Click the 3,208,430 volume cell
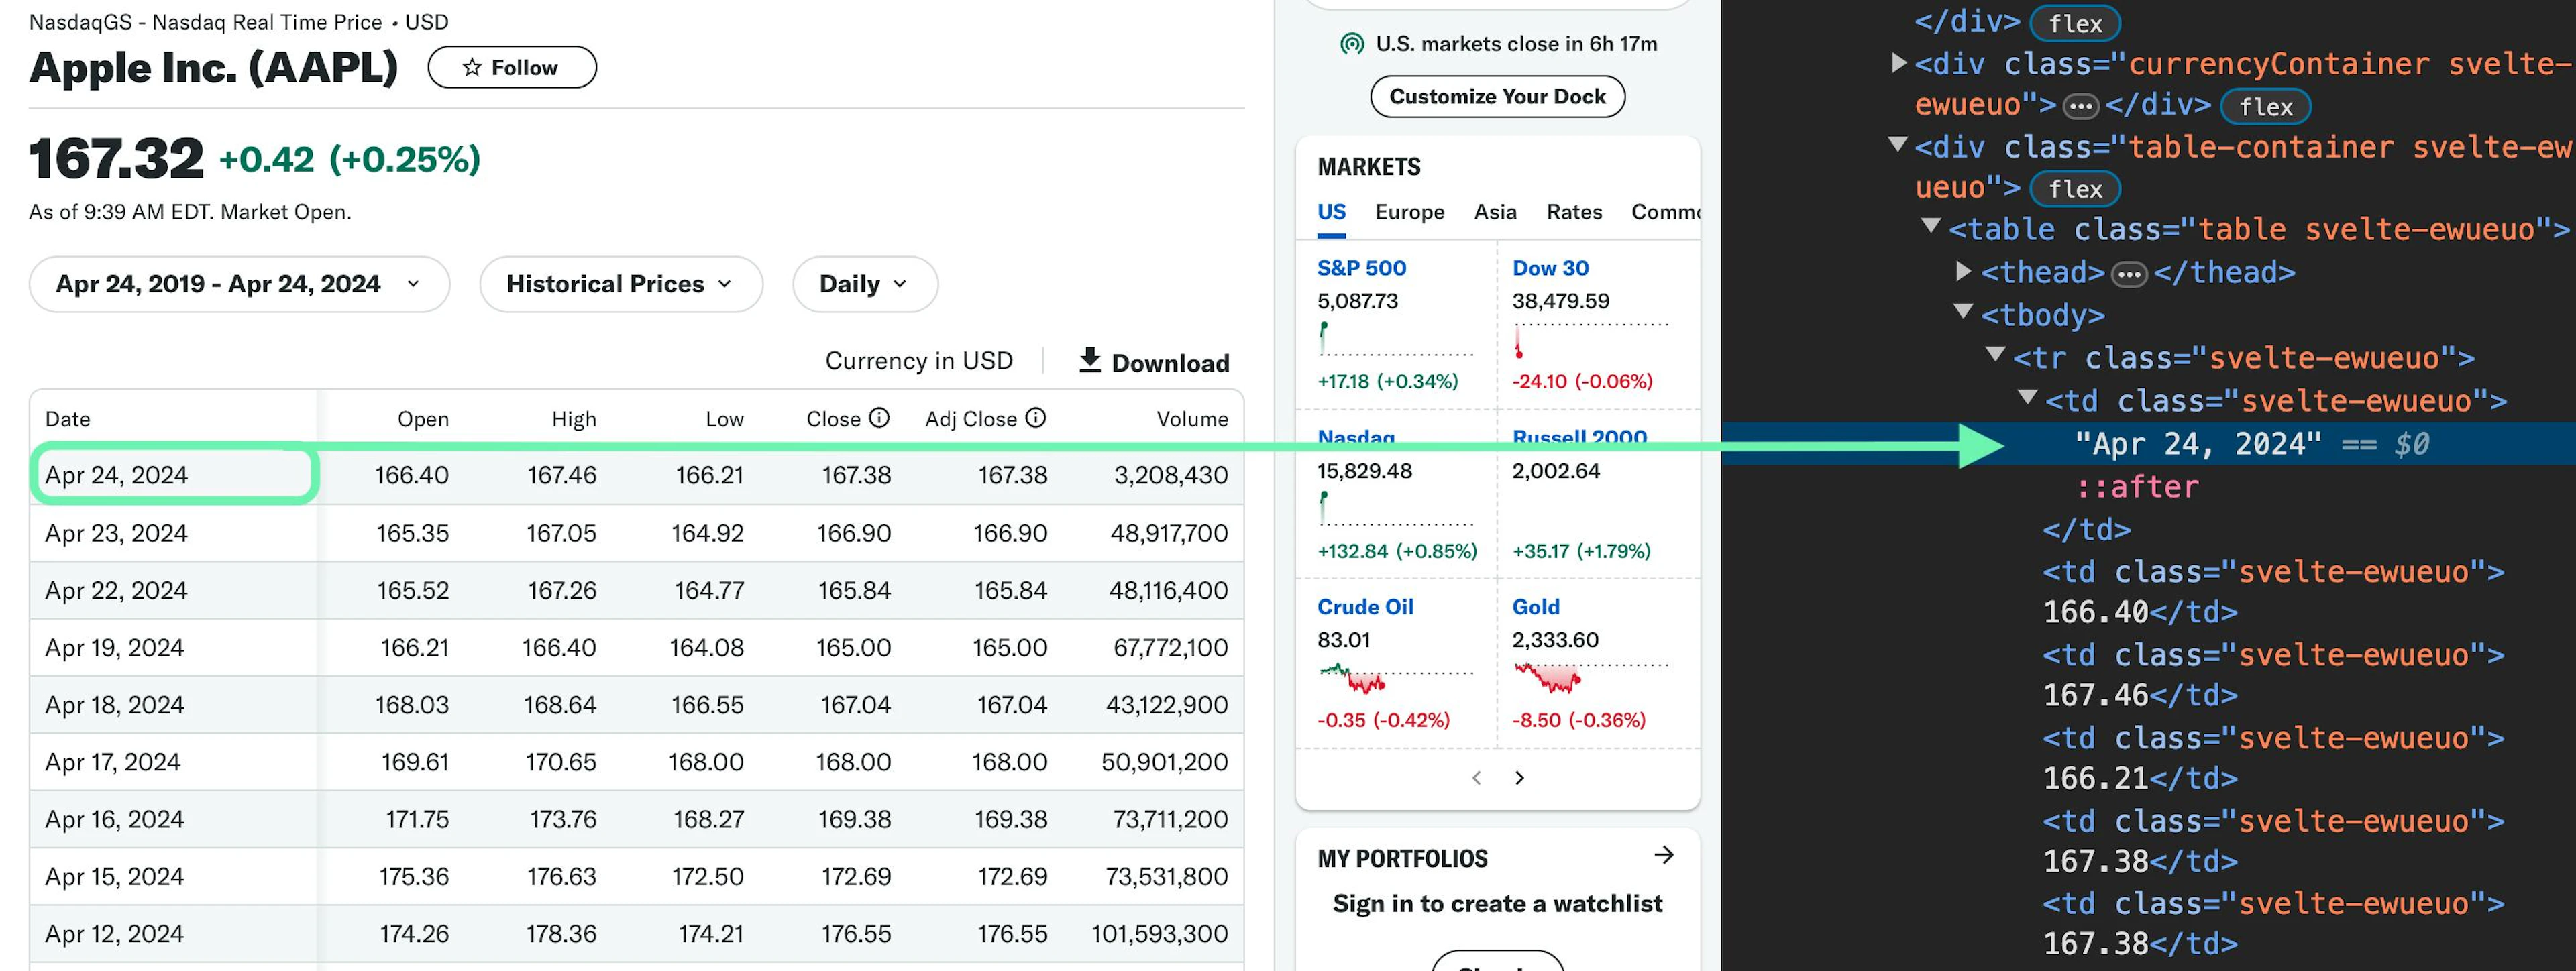 point(1171,475)
